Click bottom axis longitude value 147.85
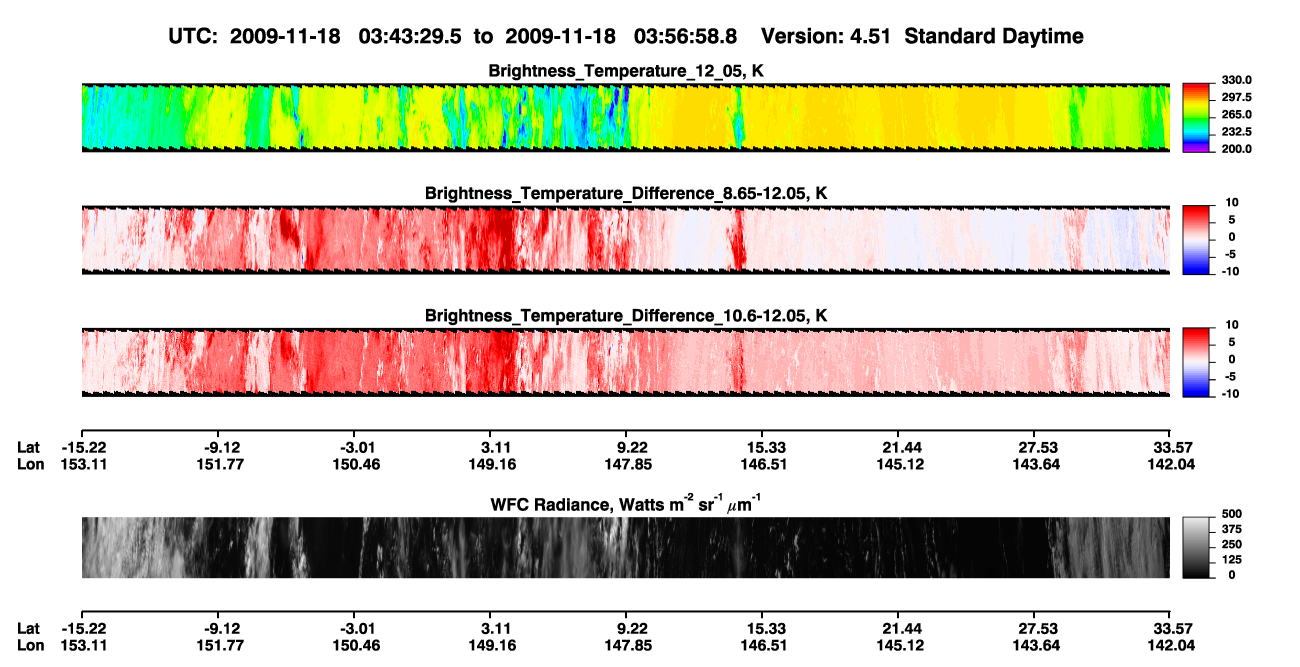Screen dimensions: 1300x667 click(626, 645)
